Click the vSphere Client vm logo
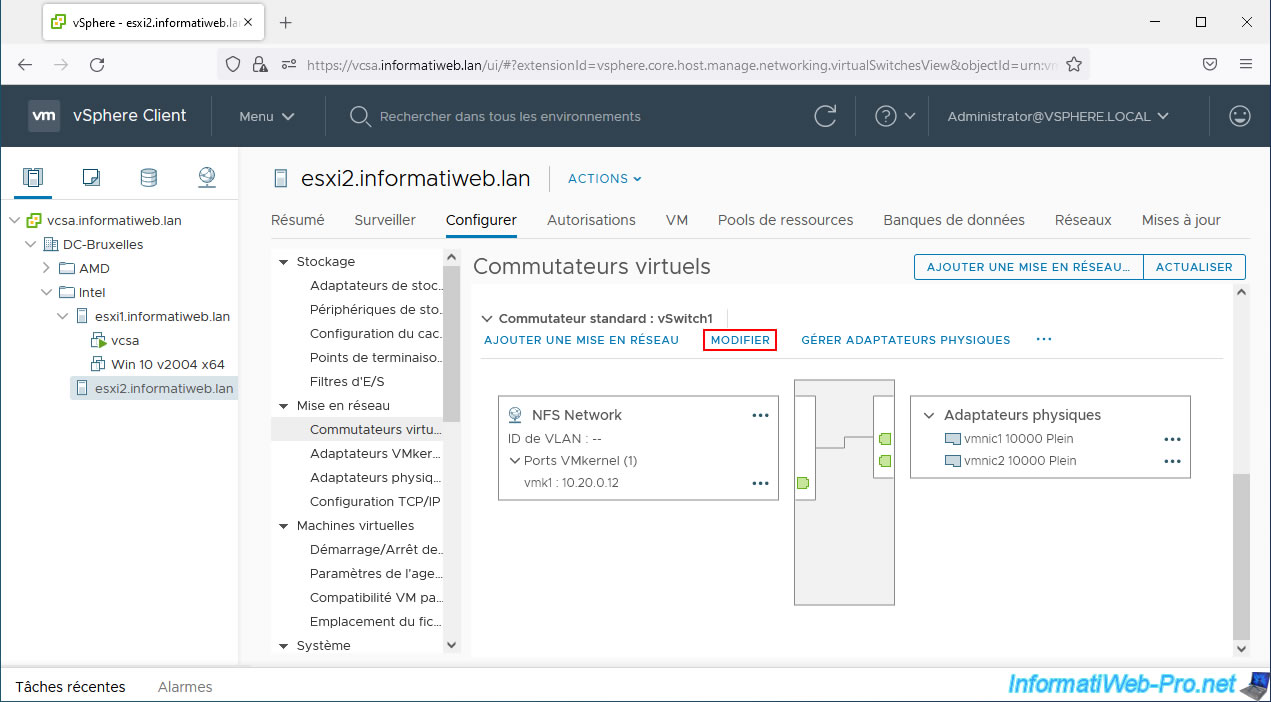 coord(44,116)
